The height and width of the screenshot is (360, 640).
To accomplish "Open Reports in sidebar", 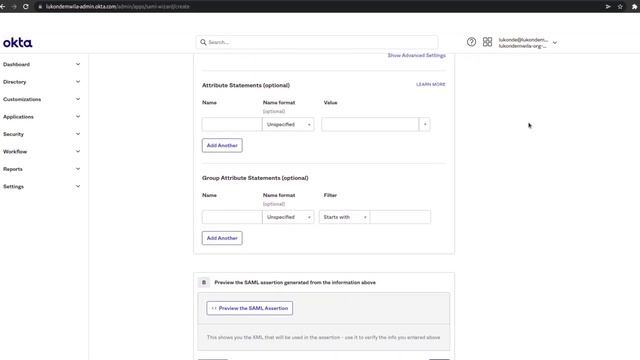I will click(13, 169).
